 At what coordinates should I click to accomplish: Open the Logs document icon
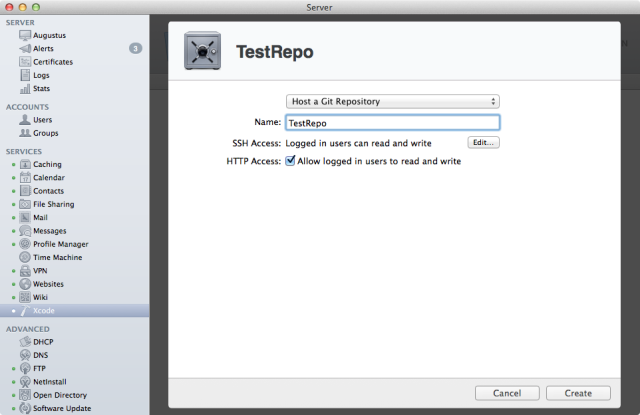[25, 75]
